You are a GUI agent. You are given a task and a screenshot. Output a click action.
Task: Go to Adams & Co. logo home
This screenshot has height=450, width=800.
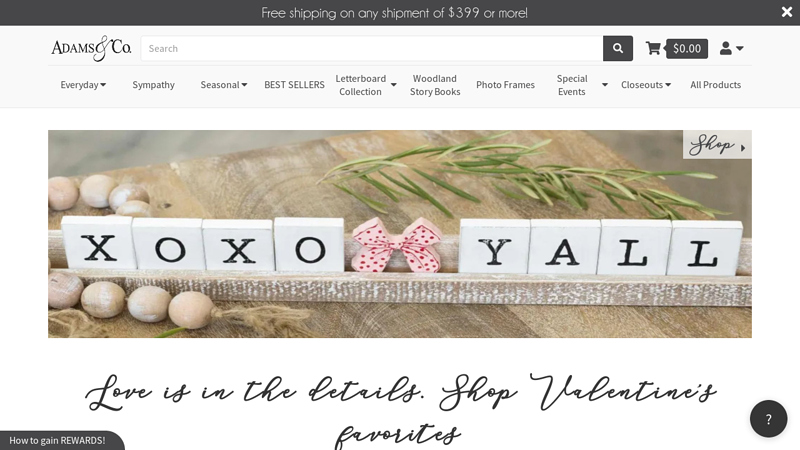(91, 48)
